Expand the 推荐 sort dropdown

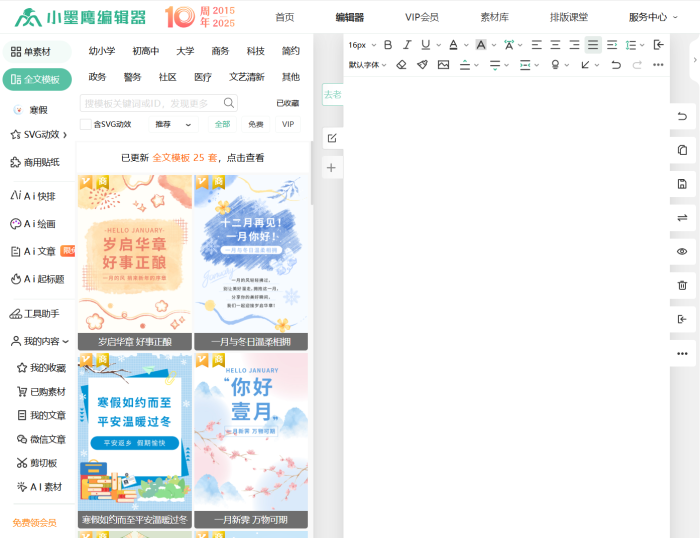click(x=174, y=125)
